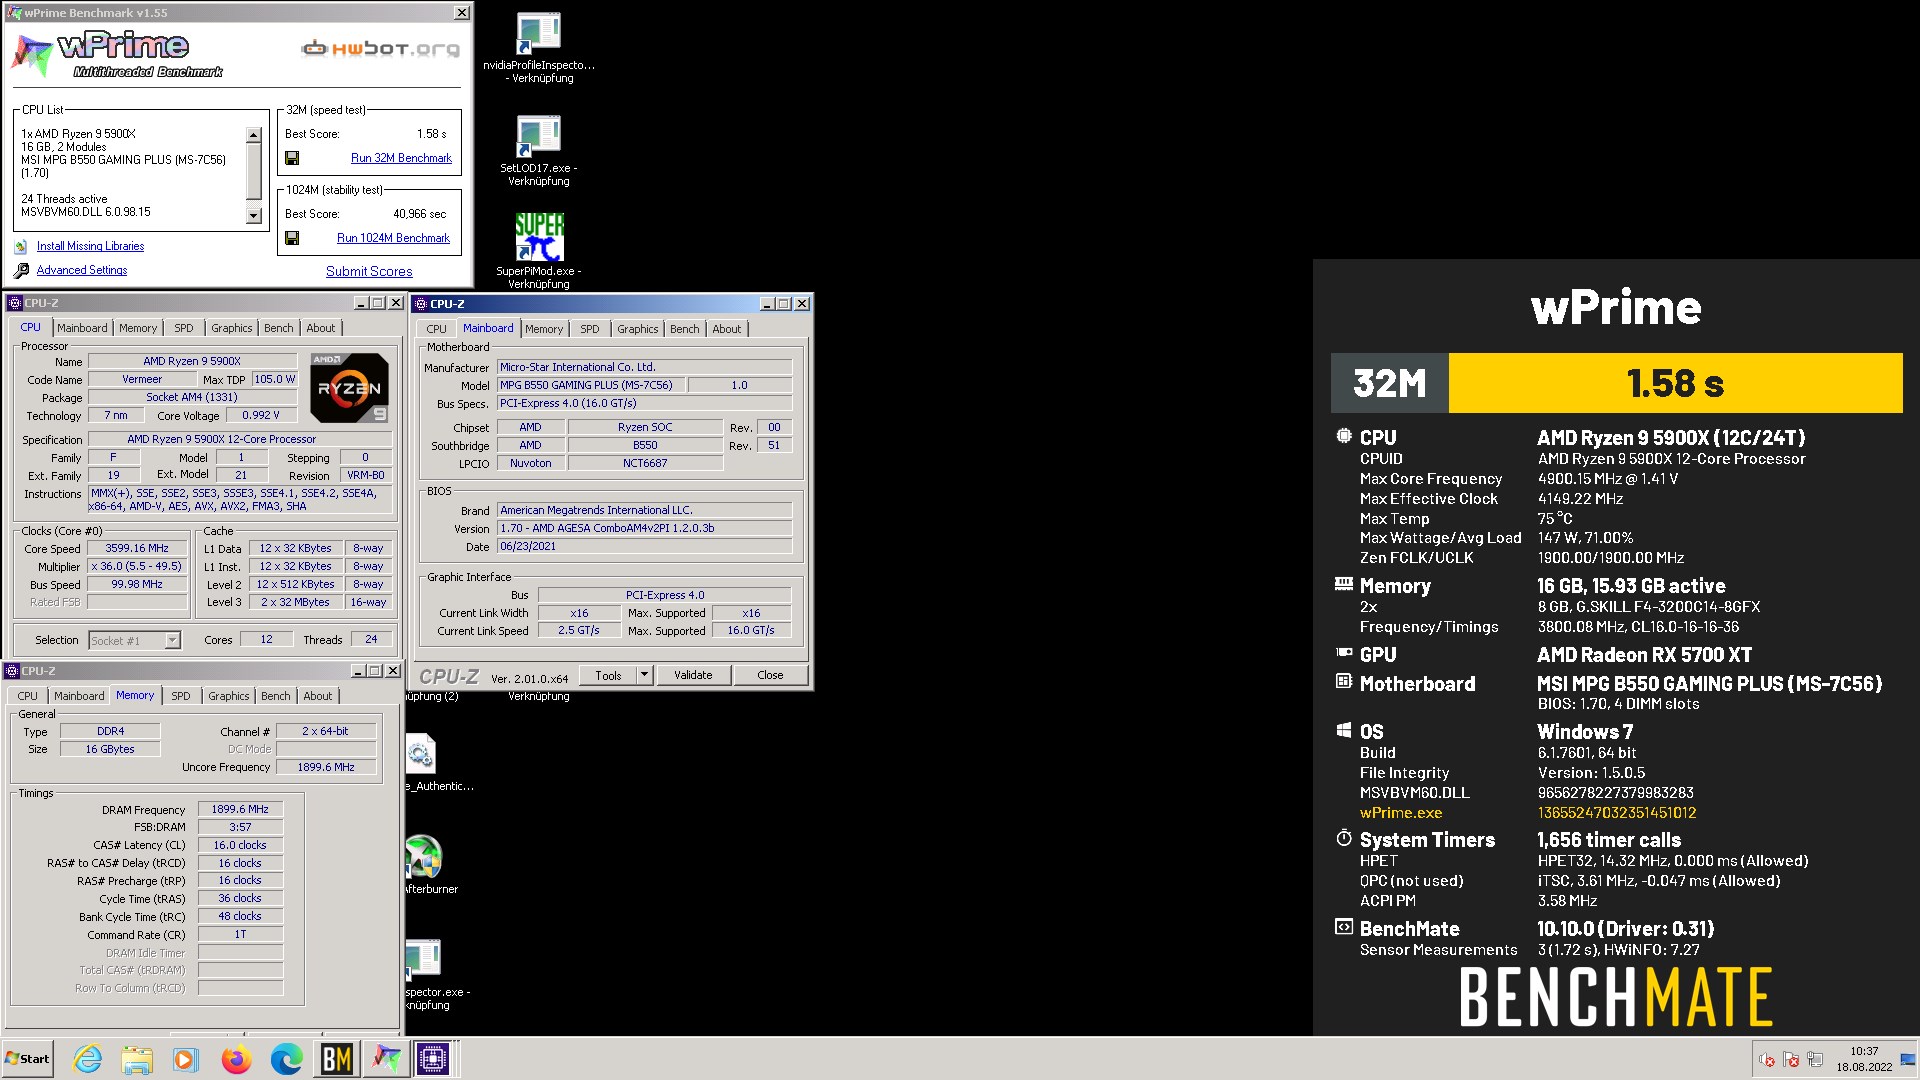Click the Multiplier x 36.0 field

click(x=137, y=566)
